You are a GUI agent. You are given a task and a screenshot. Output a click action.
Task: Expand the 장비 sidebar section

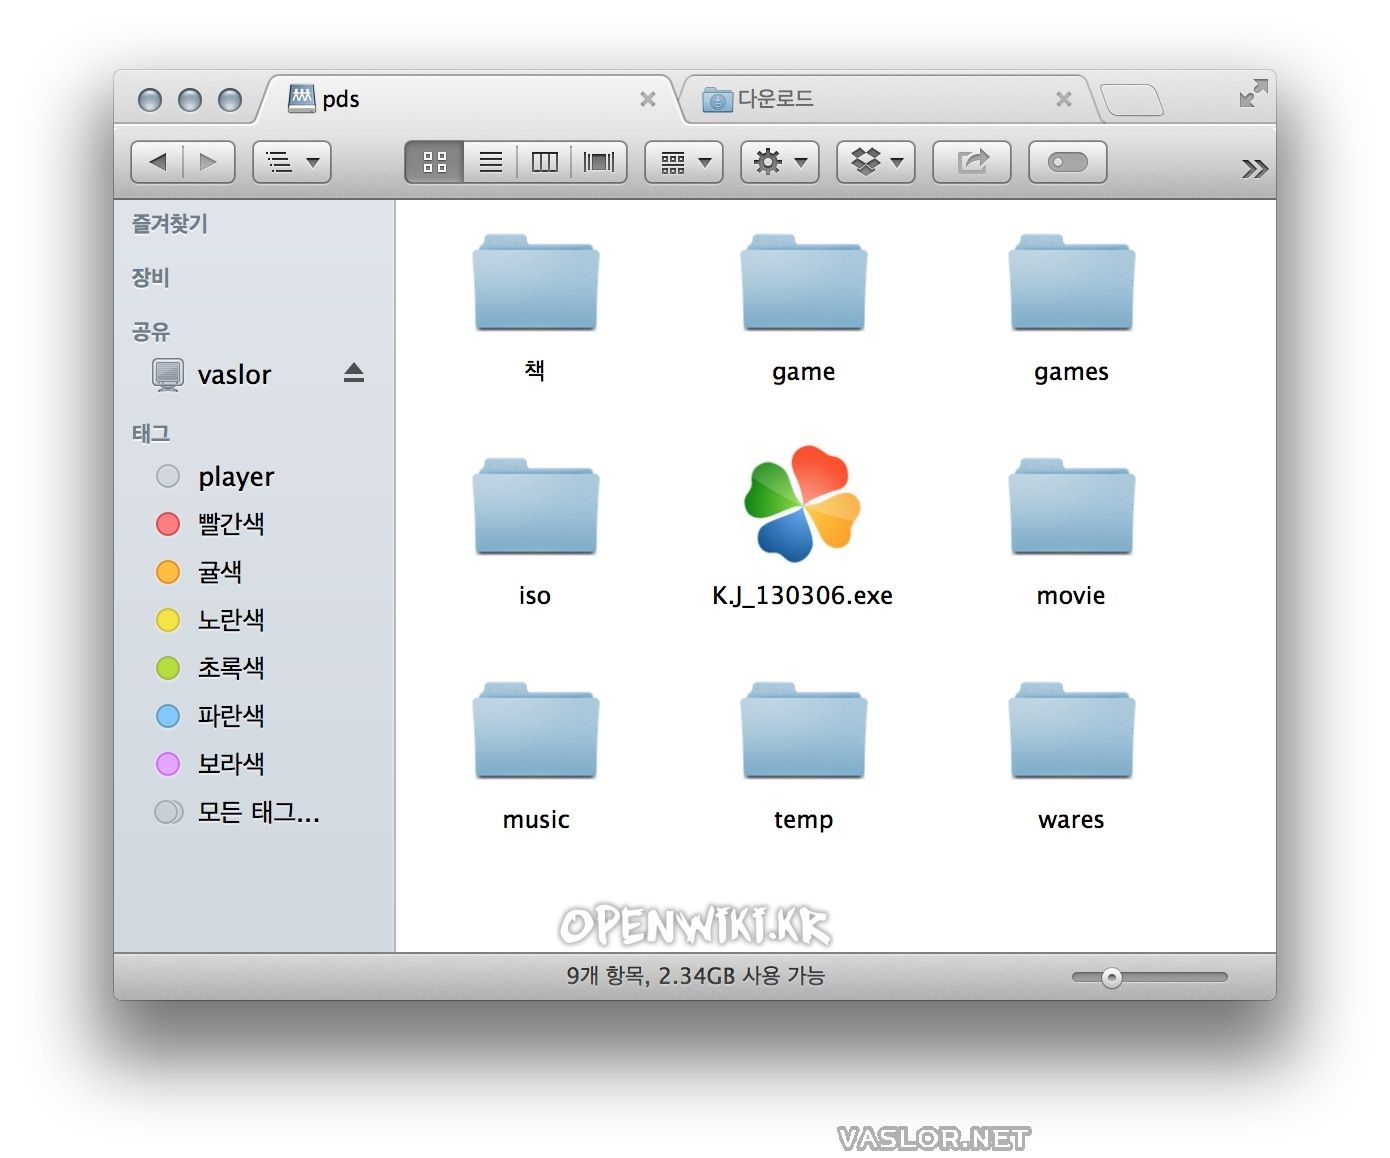point(151,277)
